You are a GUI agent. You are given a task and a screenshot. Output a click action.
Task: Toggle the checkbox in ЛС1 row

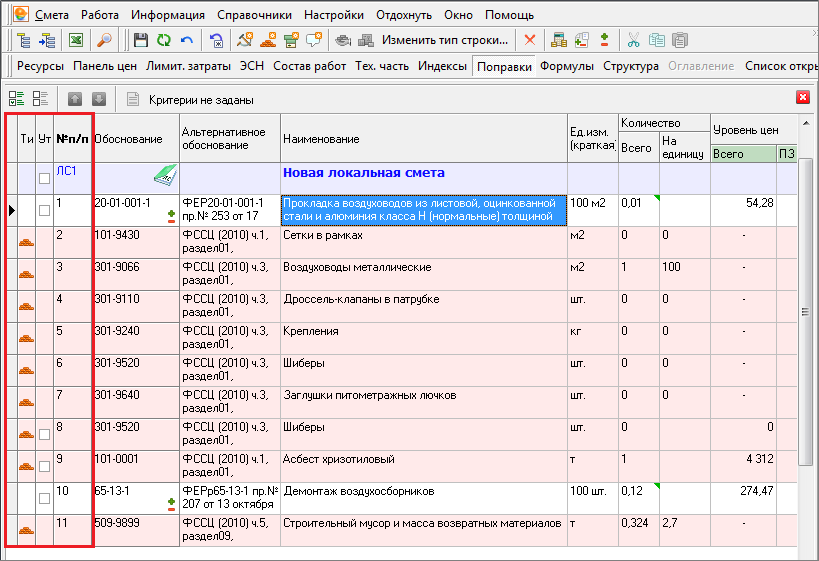44,178
